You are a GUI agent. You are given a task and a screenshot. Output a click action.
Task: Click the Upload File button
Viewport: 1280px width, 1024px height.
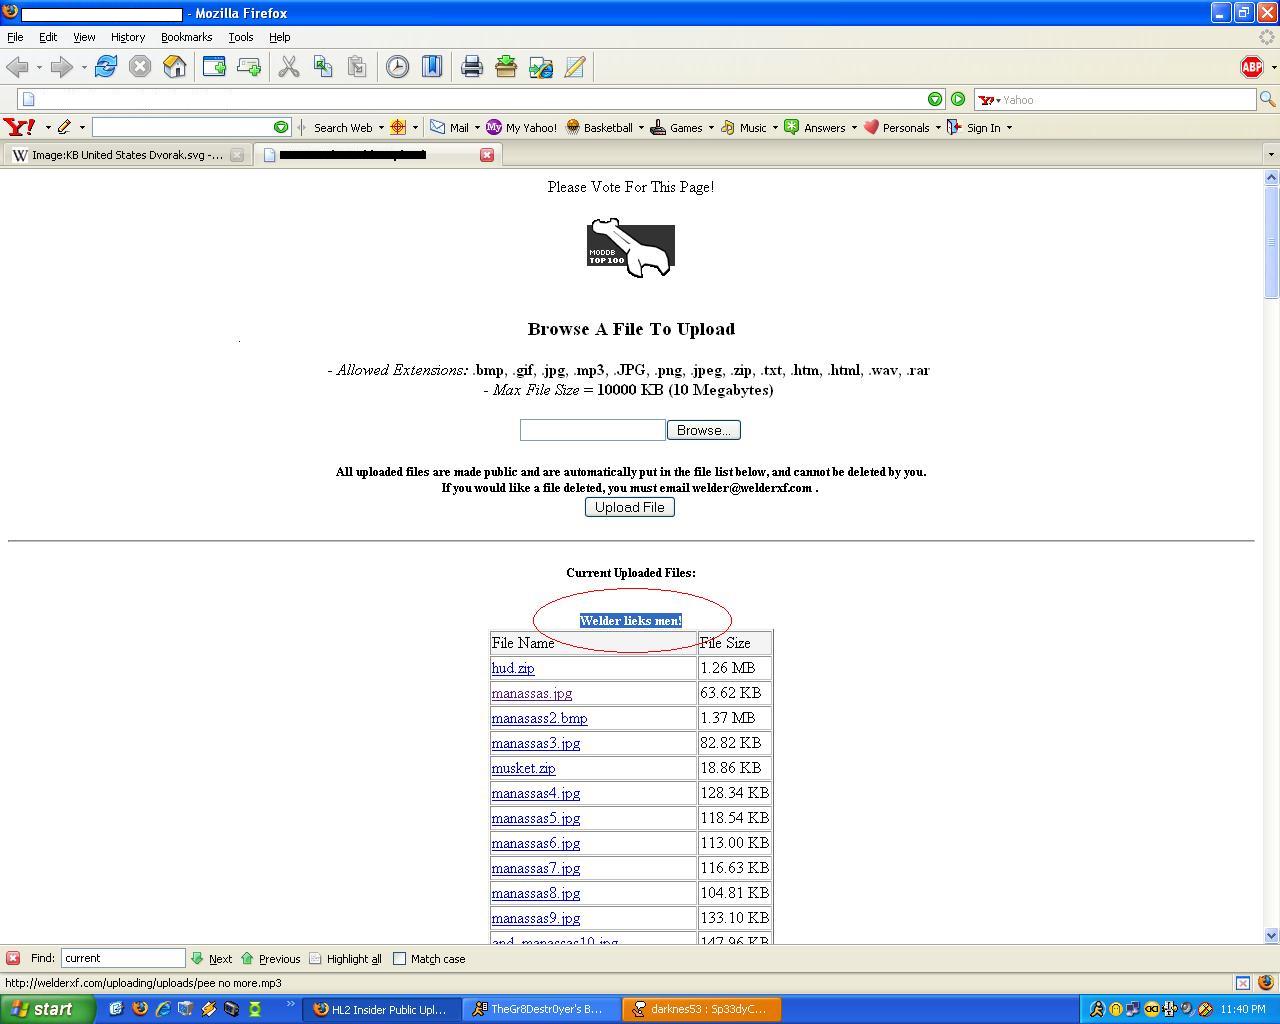click(x=630, y=507)
